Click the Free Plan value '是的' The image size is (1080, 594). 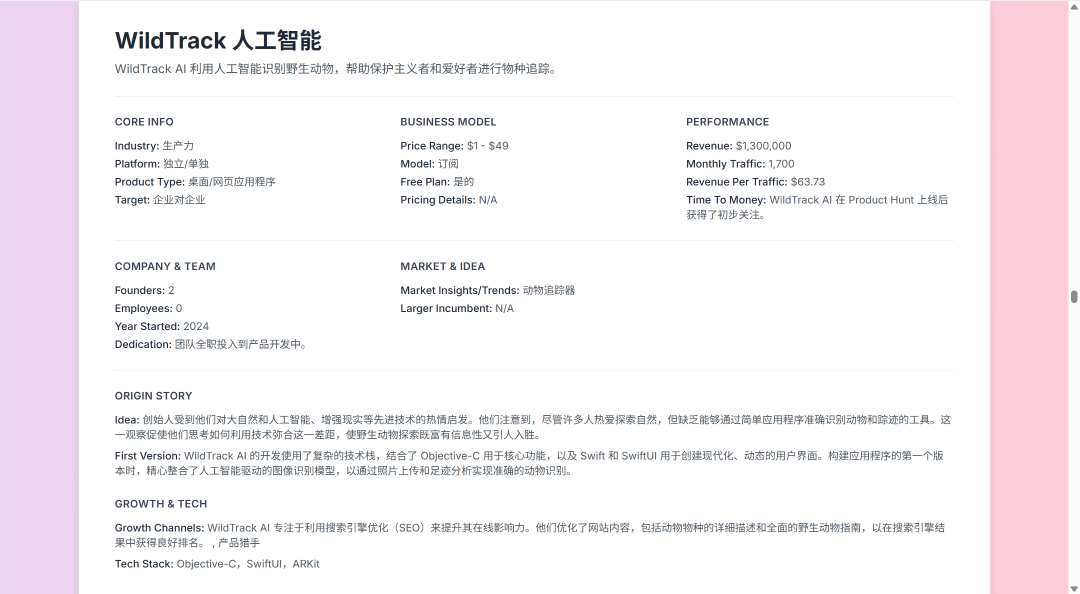click(x=464, y=182)
